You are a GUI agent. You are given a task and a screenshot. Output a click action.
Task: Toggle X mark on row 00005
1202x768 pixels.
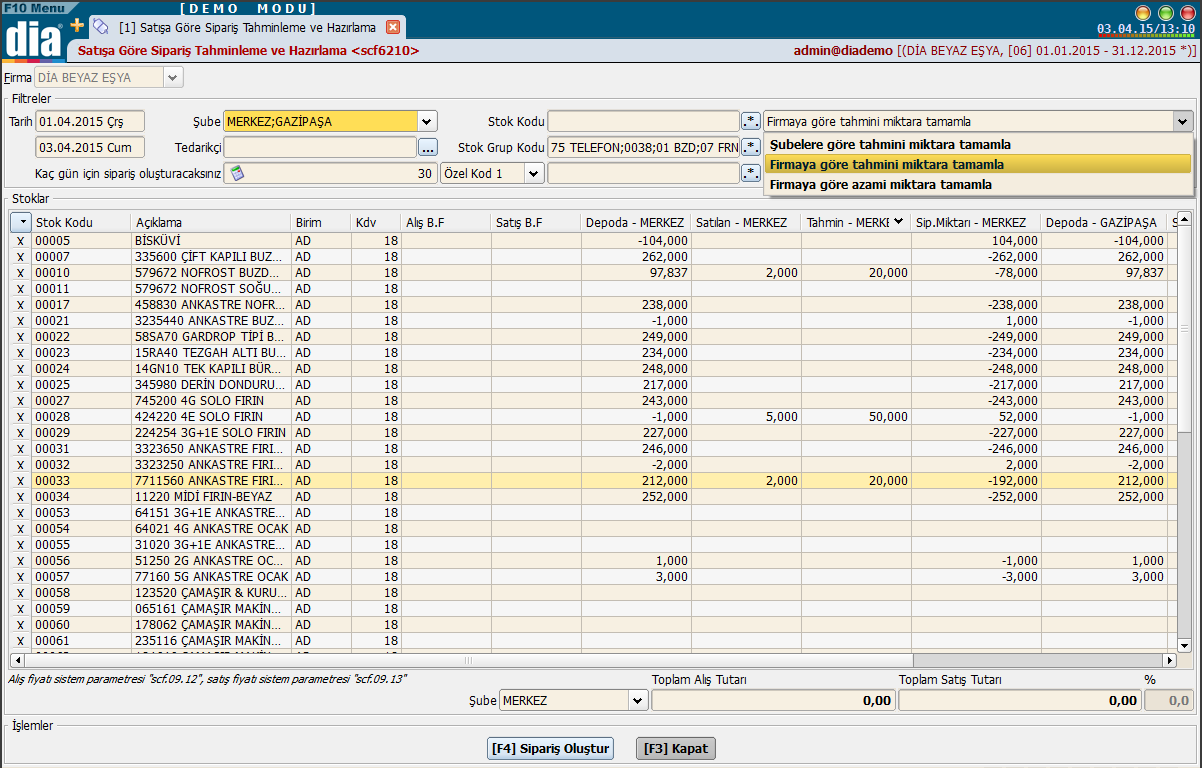click(x=20, y=240)
